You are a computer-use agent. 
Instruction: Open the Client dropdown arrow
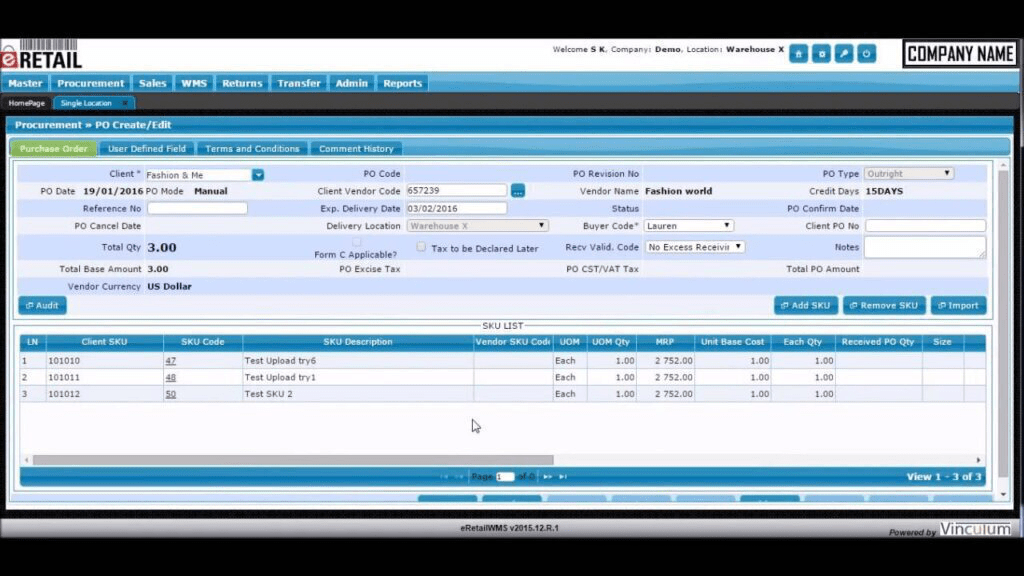[258, 175]
